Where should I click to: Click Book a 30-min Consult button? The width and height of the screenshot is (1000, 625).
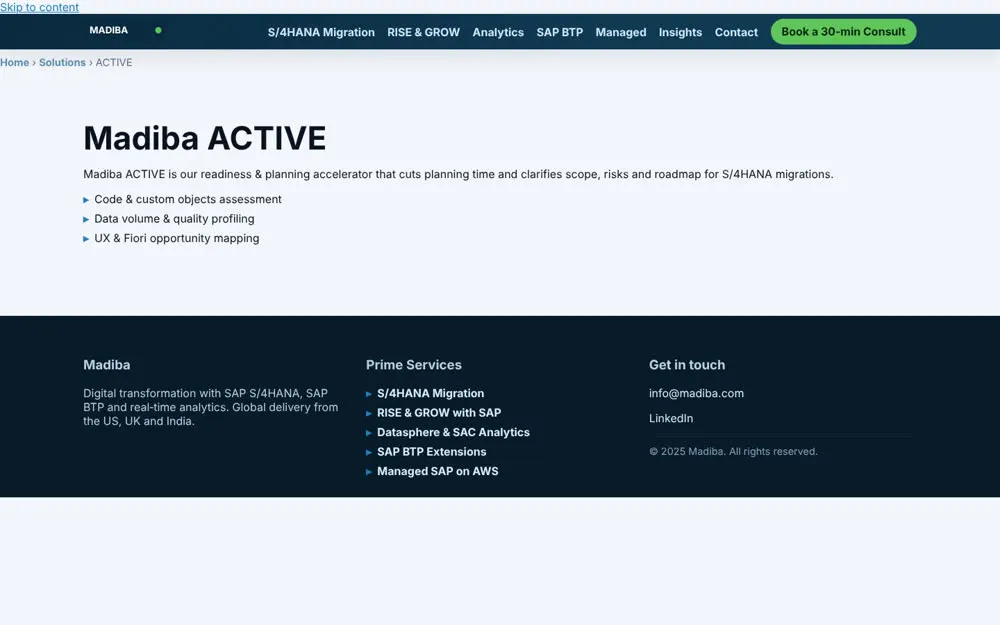pyautogui.click(x=843, y=31)
